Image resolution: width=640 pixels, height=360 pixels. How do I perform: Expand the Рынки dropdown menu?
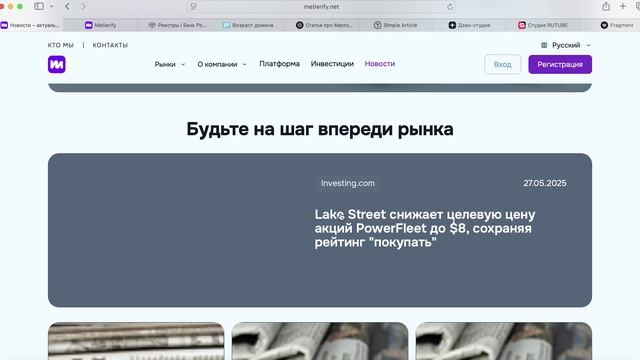(170, 64)
